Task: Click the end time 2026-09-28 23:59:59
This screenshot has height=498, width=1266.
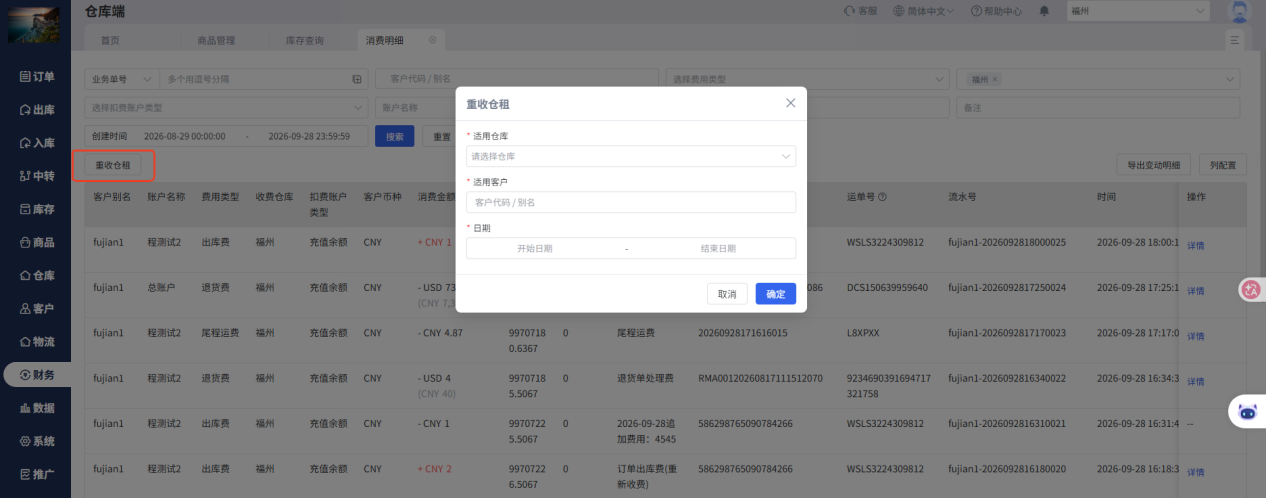Action: [309, 136]
